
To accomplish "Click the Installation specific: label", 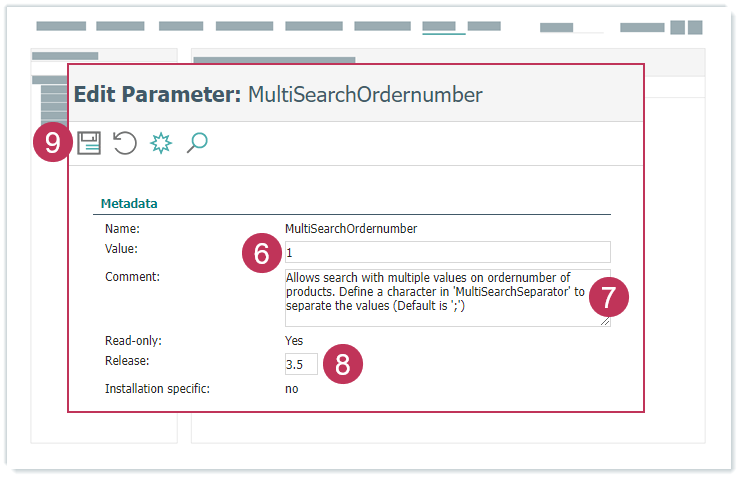I will (x=157, y=389).
